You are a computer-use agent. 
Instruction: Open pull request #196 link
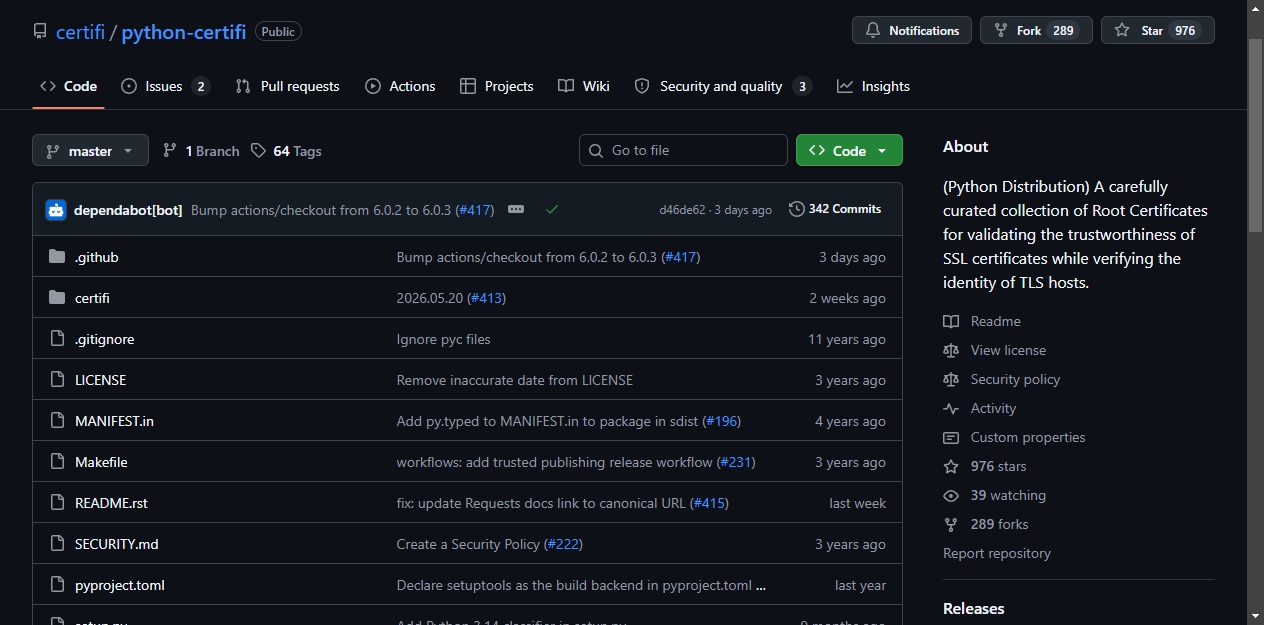click(722, 421)
